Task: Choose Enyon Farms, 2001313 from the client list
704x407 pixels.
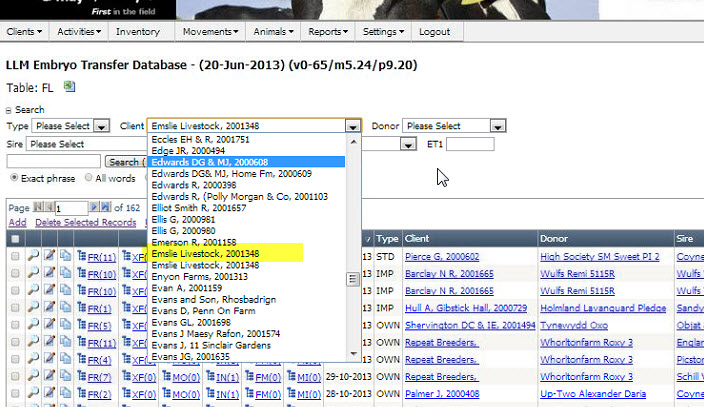Action: point(199,276)
